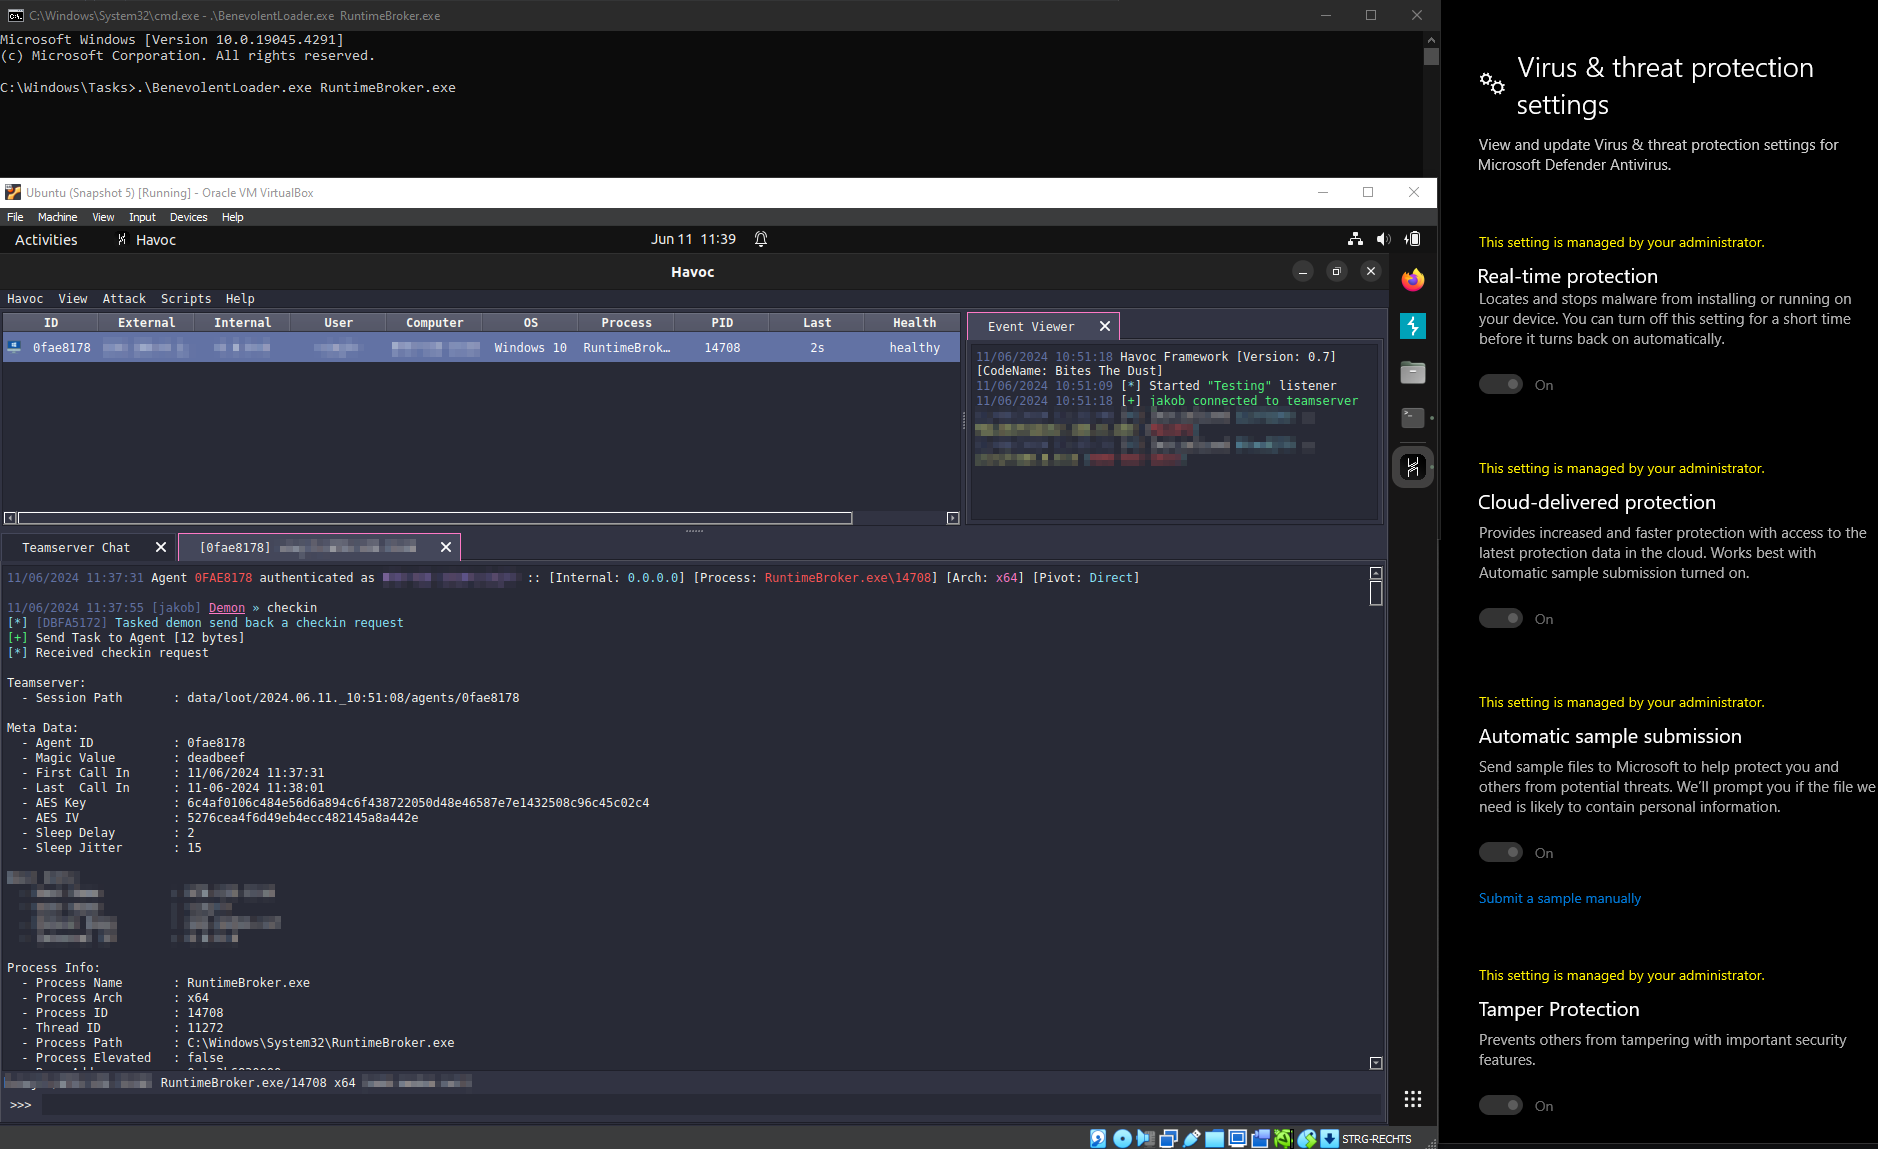
Task: Click the gears icon beside Virus & threat title
Action: click(x=1492, y=83)
